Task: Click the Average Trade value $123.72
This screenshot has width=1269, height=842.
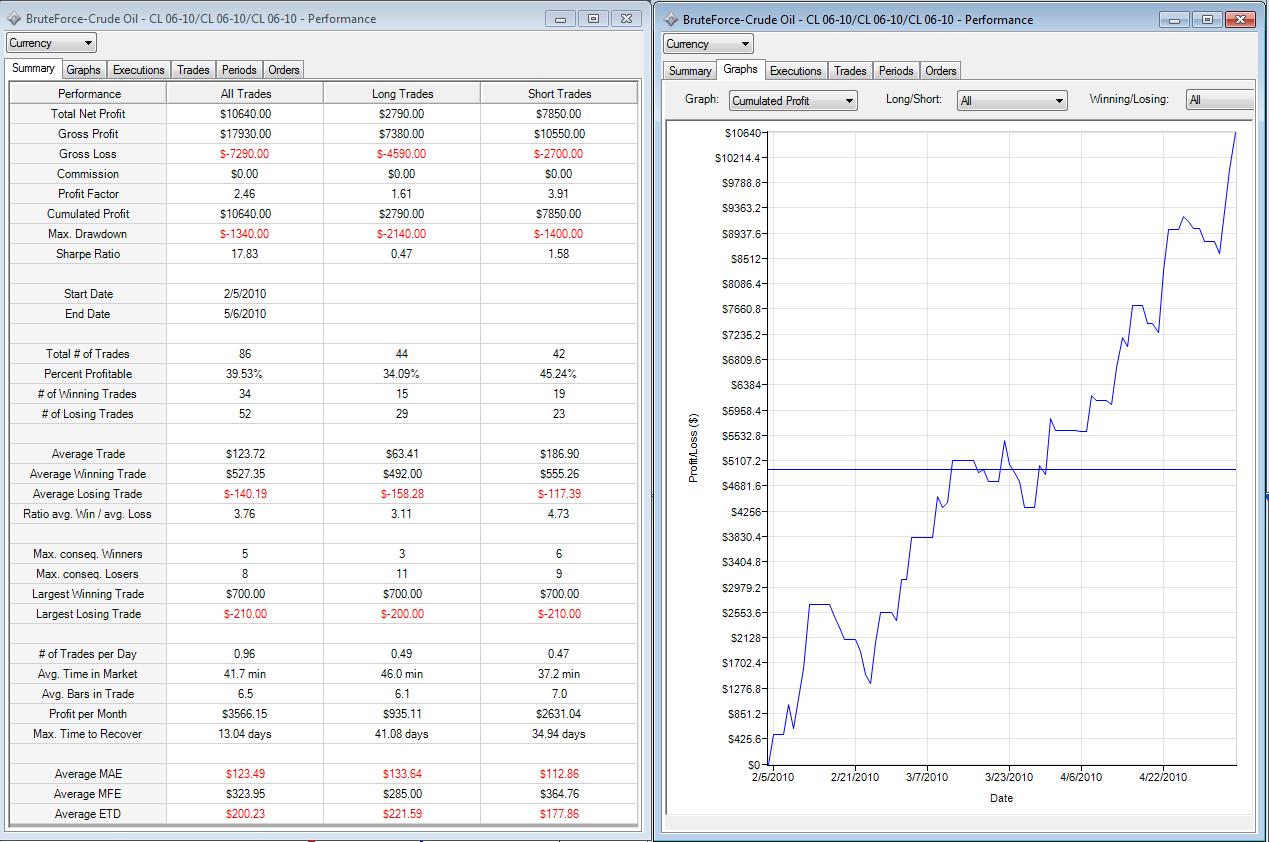Action: (245, 454)
